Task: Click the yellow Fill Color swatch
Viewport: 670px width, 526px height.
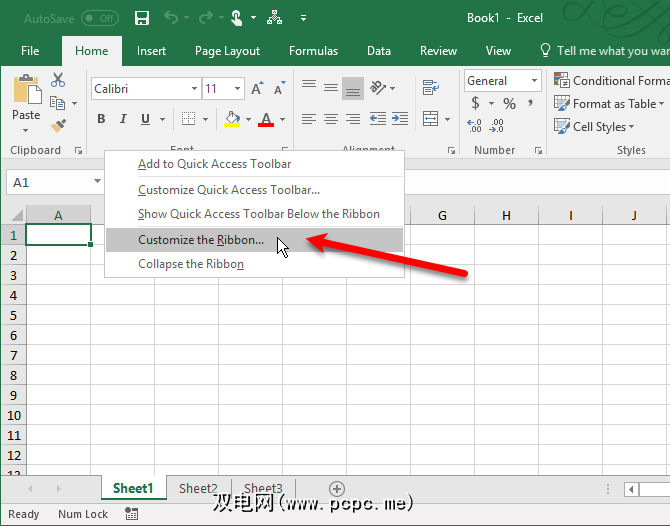Action: (x=232, y=120)
